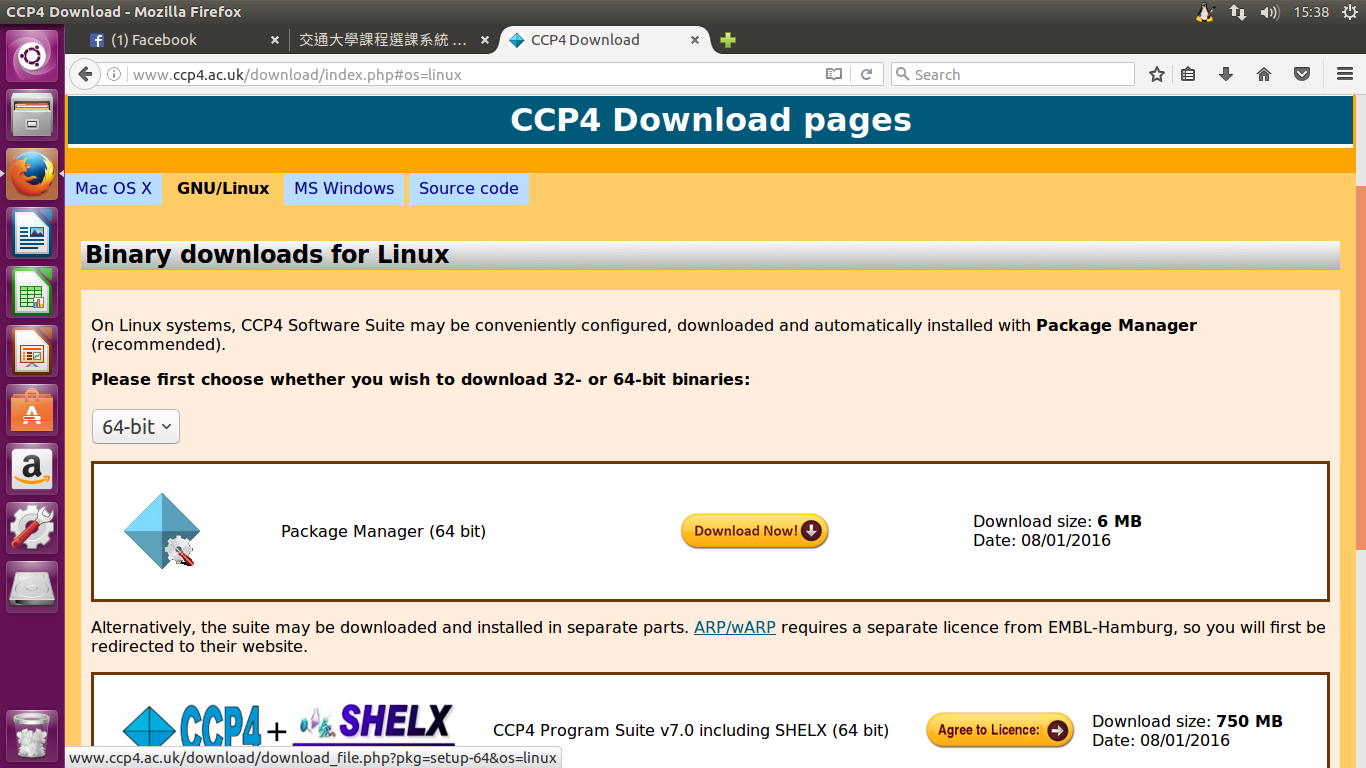Open new tab with green plus icon
1366x768 pixels.
pos(728,40)
